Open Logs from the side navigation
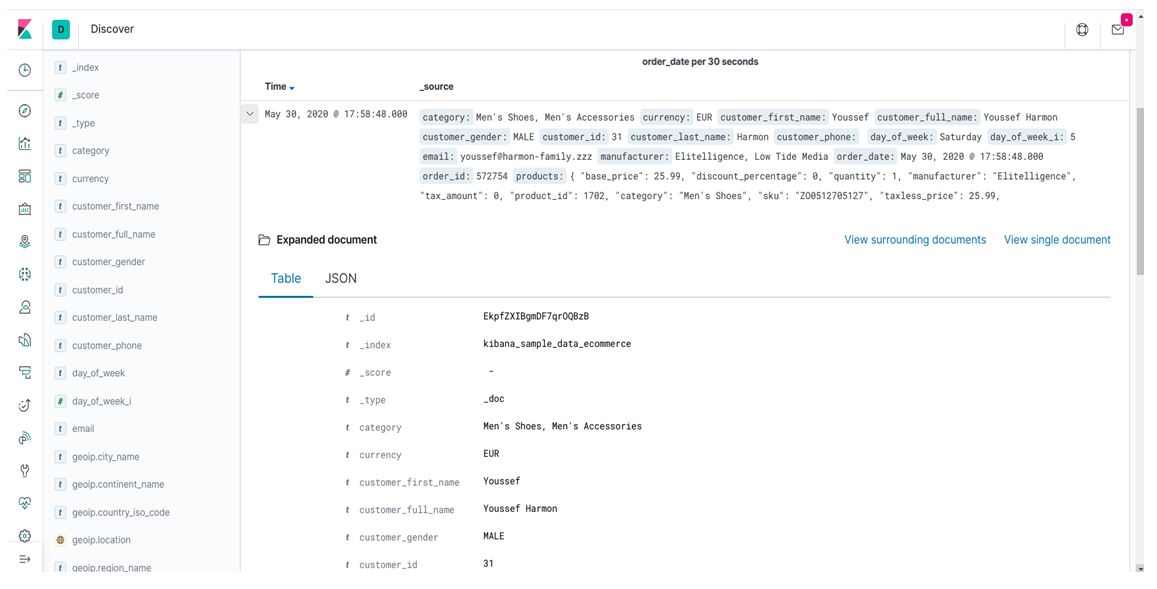The width and height of the screenshot is (1157, 589). point(24,340)
